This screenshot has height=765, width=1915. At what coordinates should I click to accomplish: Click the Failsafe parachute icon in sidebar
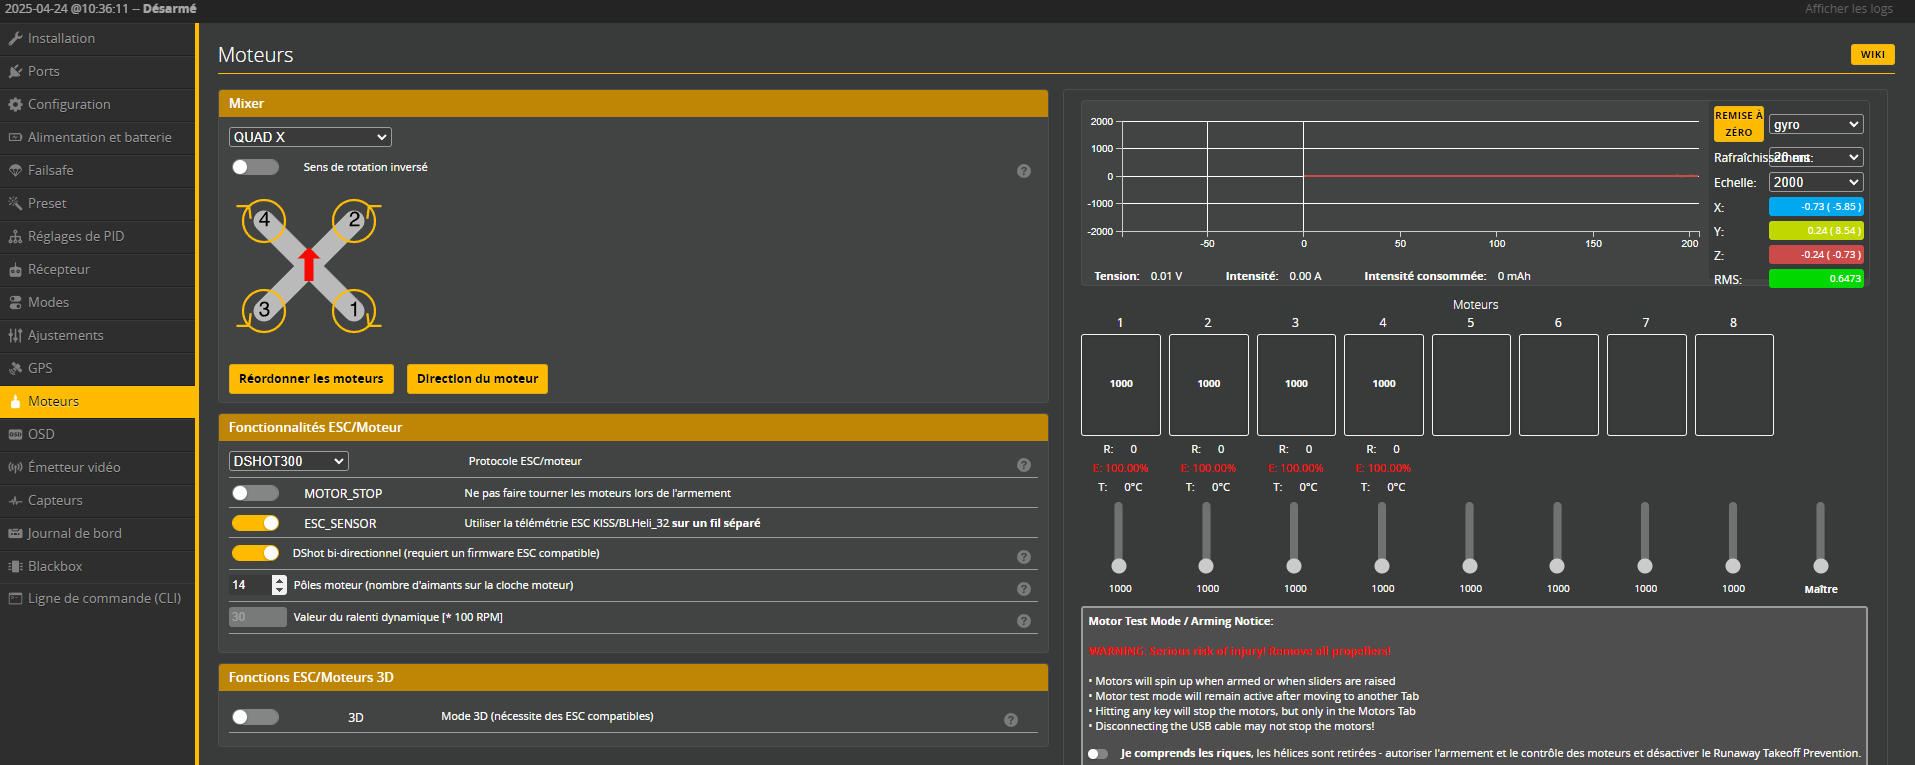[15, 170]
